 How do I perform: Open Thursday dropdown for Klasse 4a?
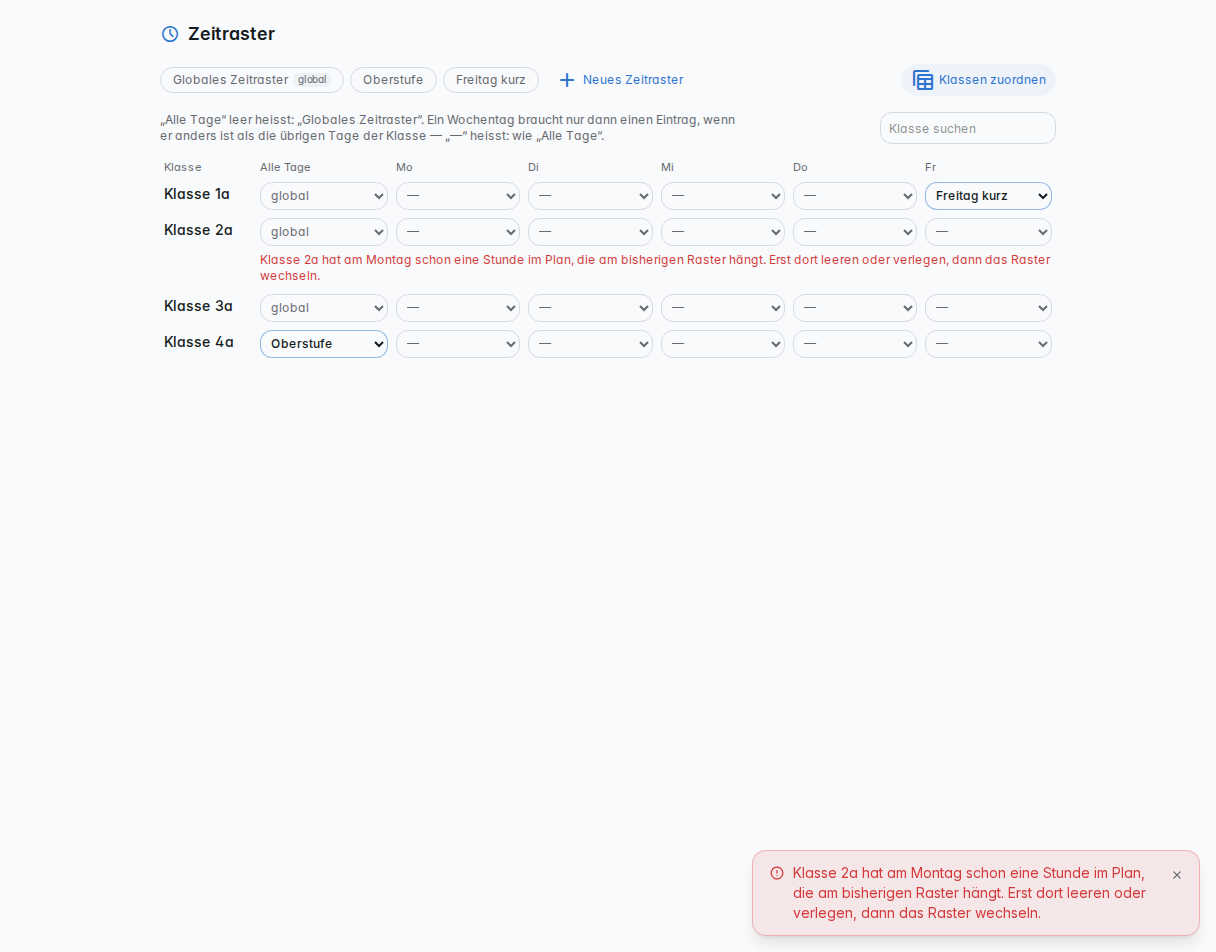coord(855,344)
